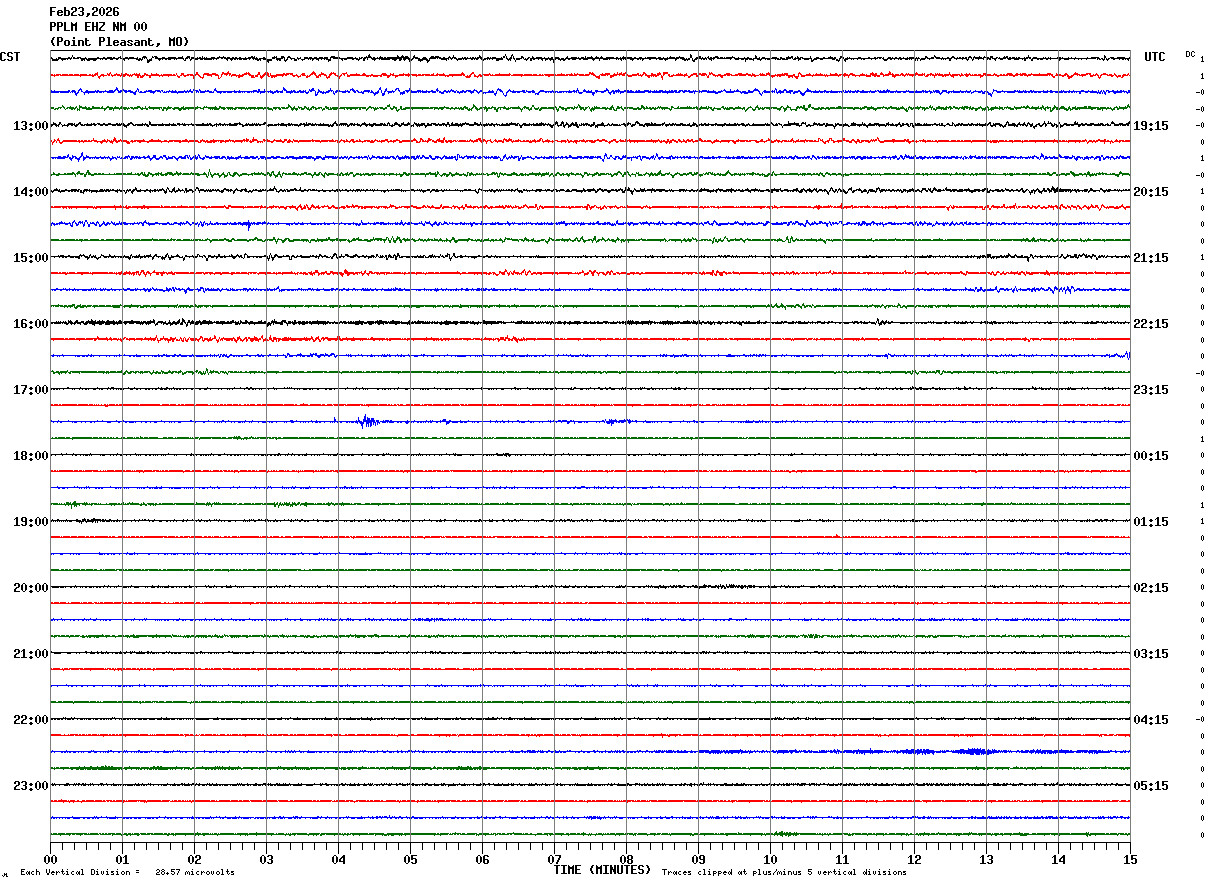The image size is (1210, 886).
Task: Click minute tick label "03" on the time axis
Action: point(267,859)
